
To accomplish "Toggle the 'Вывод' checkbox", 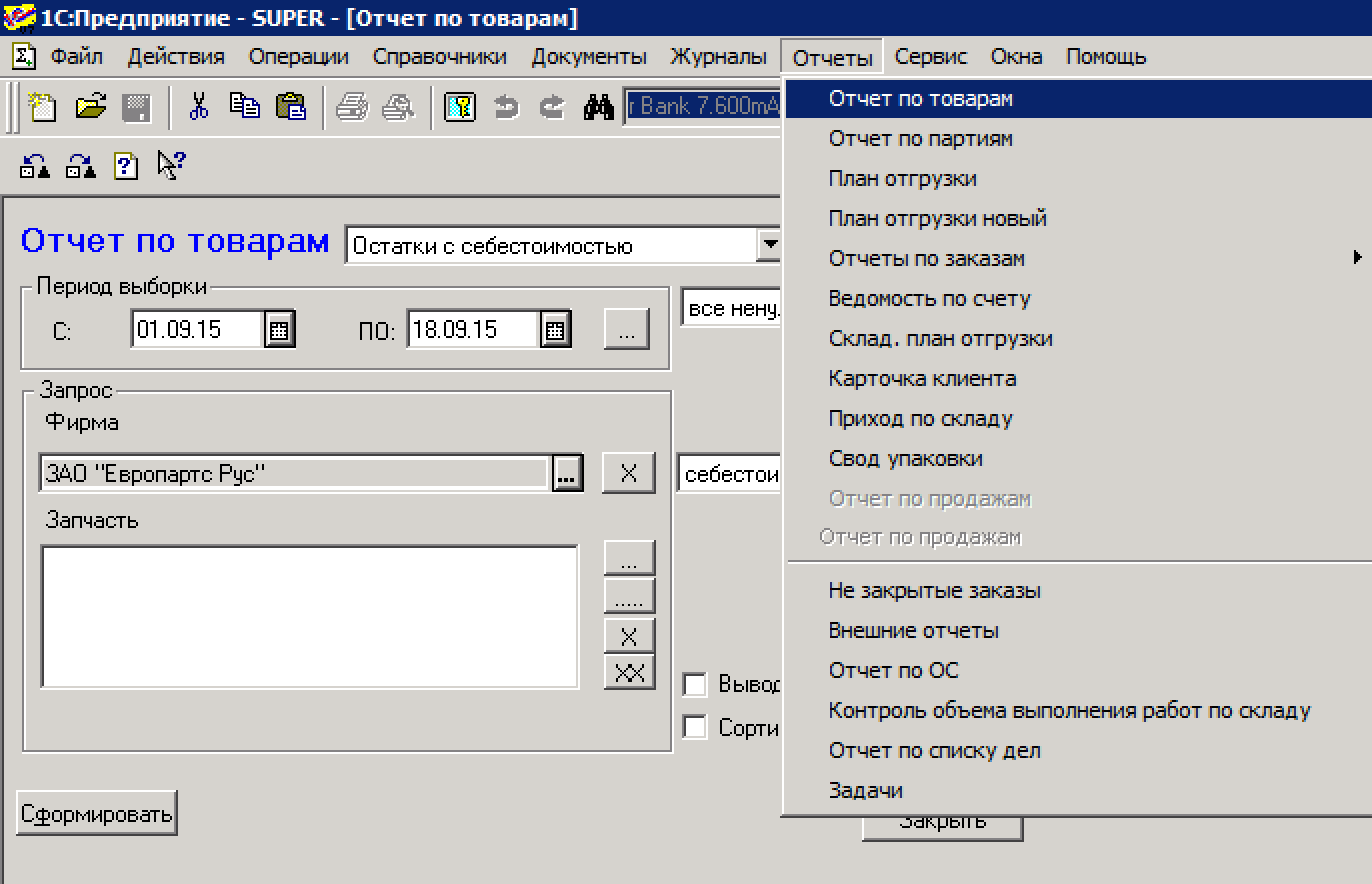I will (x=694, y=685).
